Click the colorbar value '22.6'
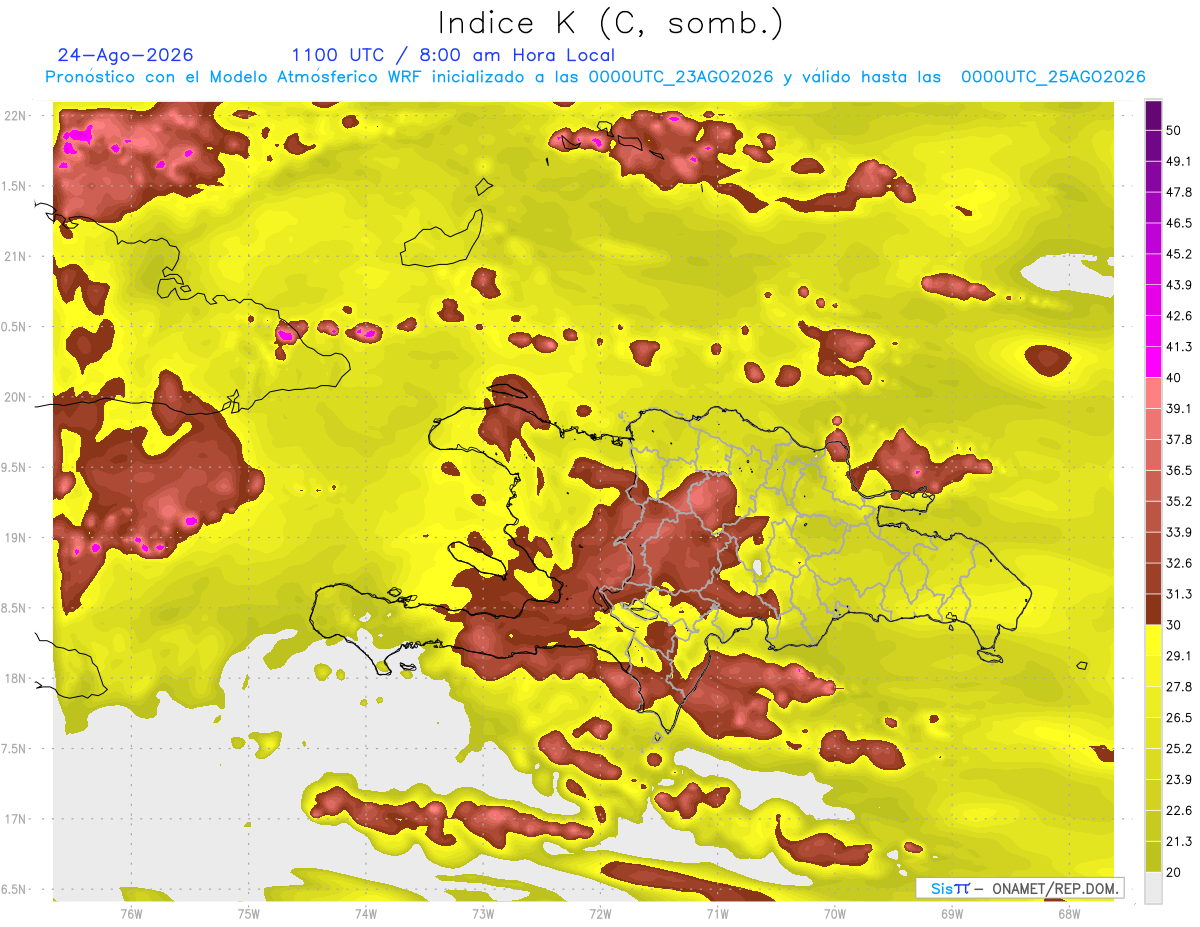Viewport: 1200px width, 927px height. [x=1179, y=810]
